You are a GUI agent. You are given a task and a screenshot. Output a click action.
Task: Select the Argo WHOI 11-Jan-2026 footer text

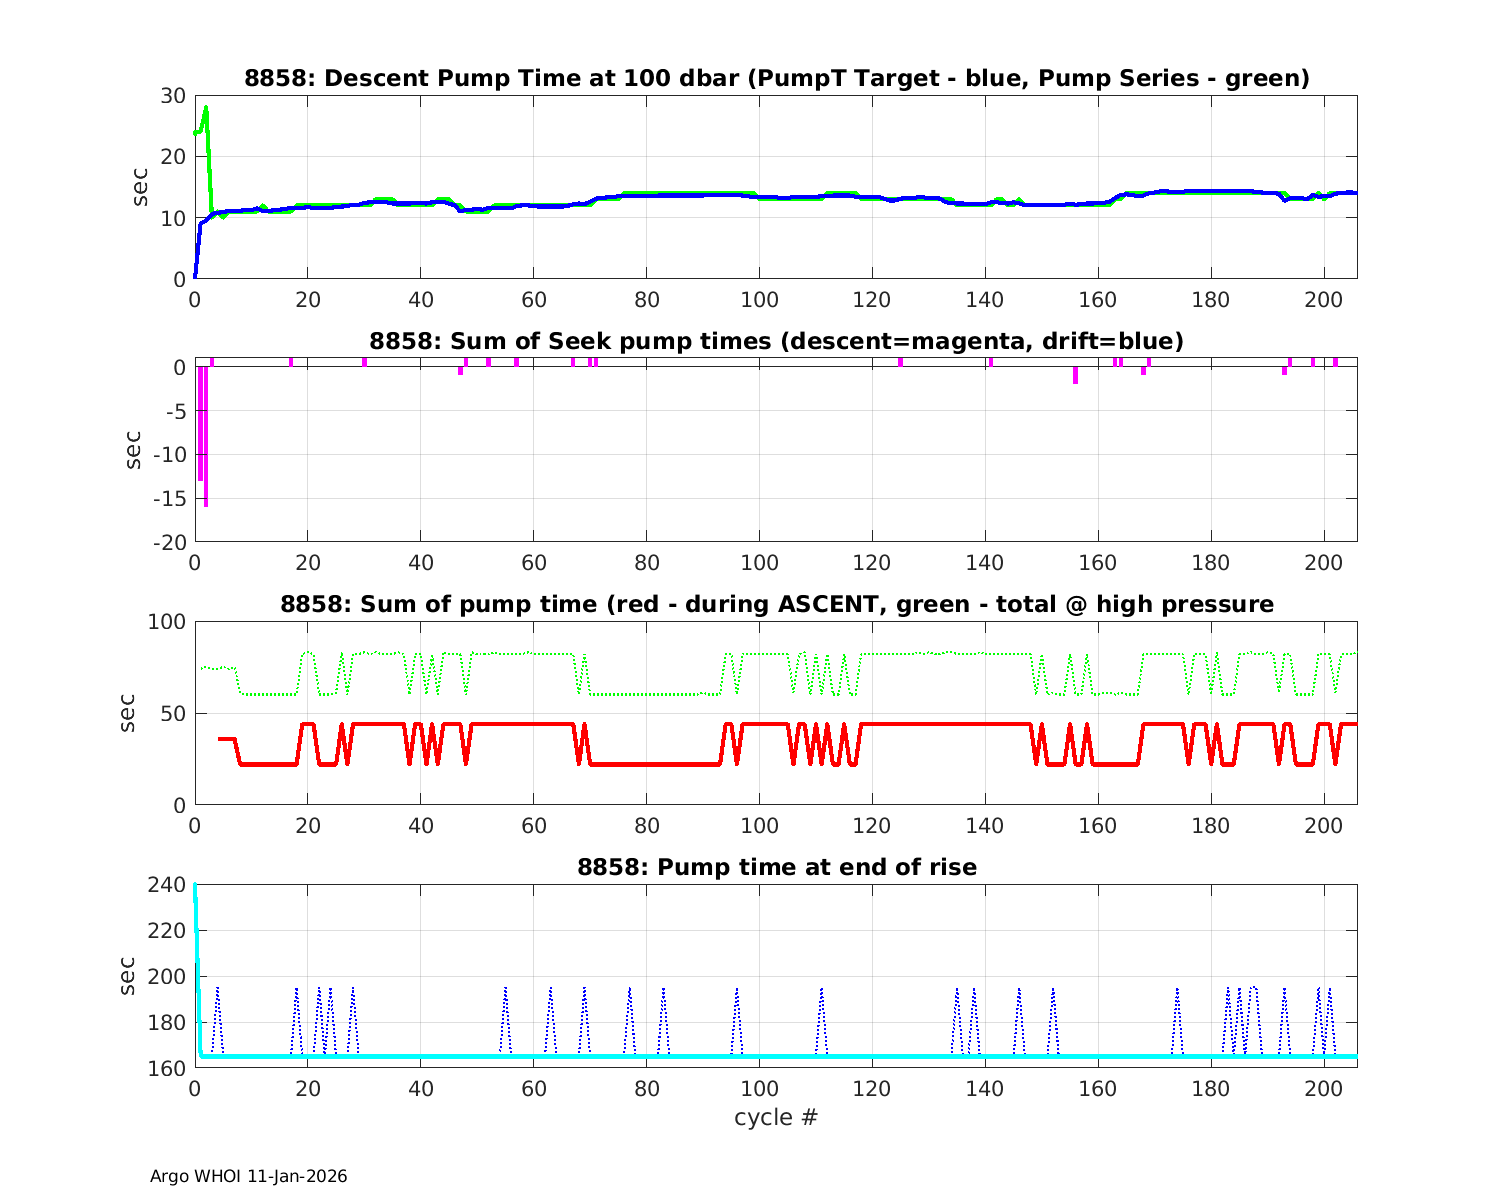(248, 1176)
